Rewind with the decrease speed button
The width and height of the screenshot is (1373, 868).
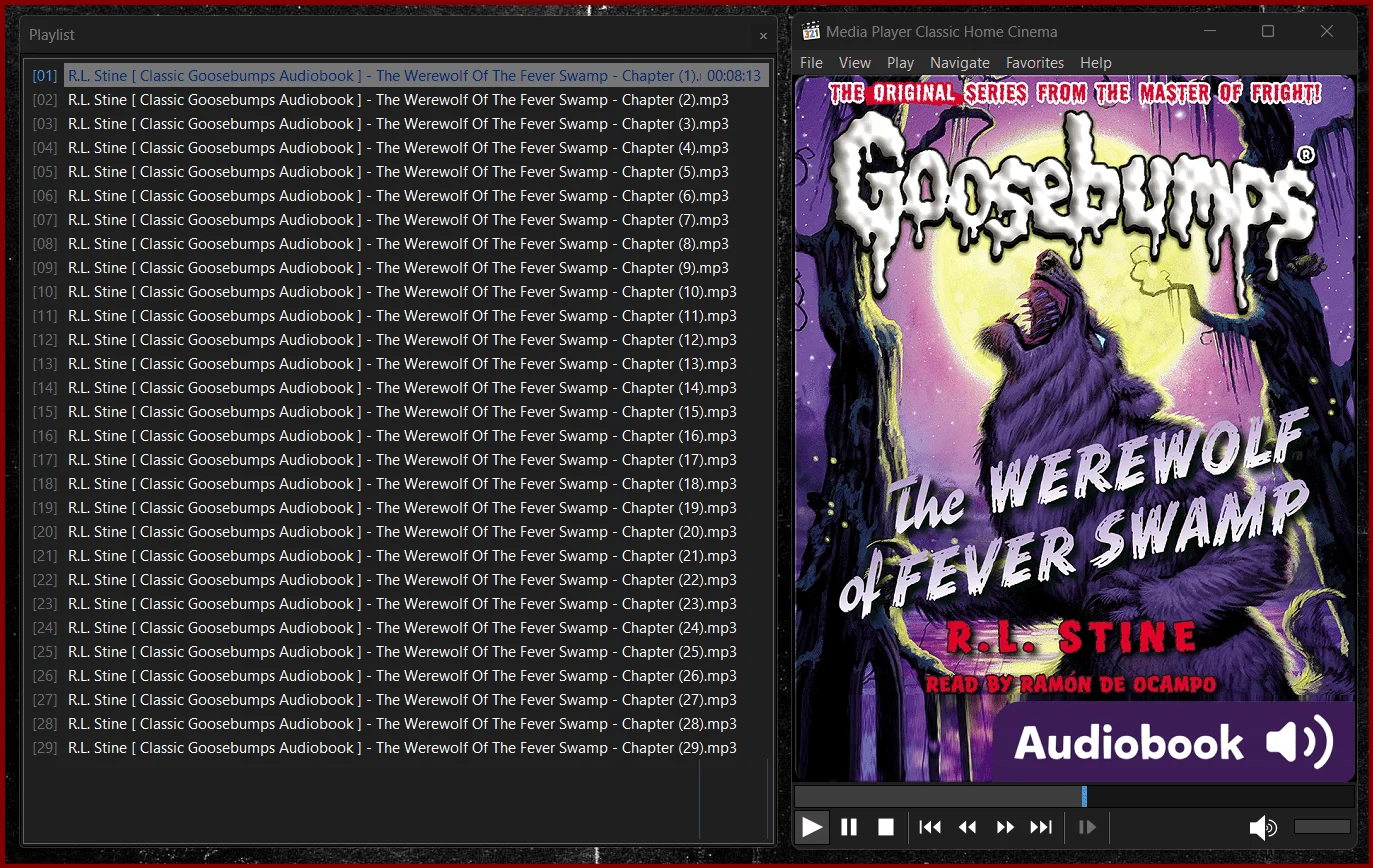(967, 827)
